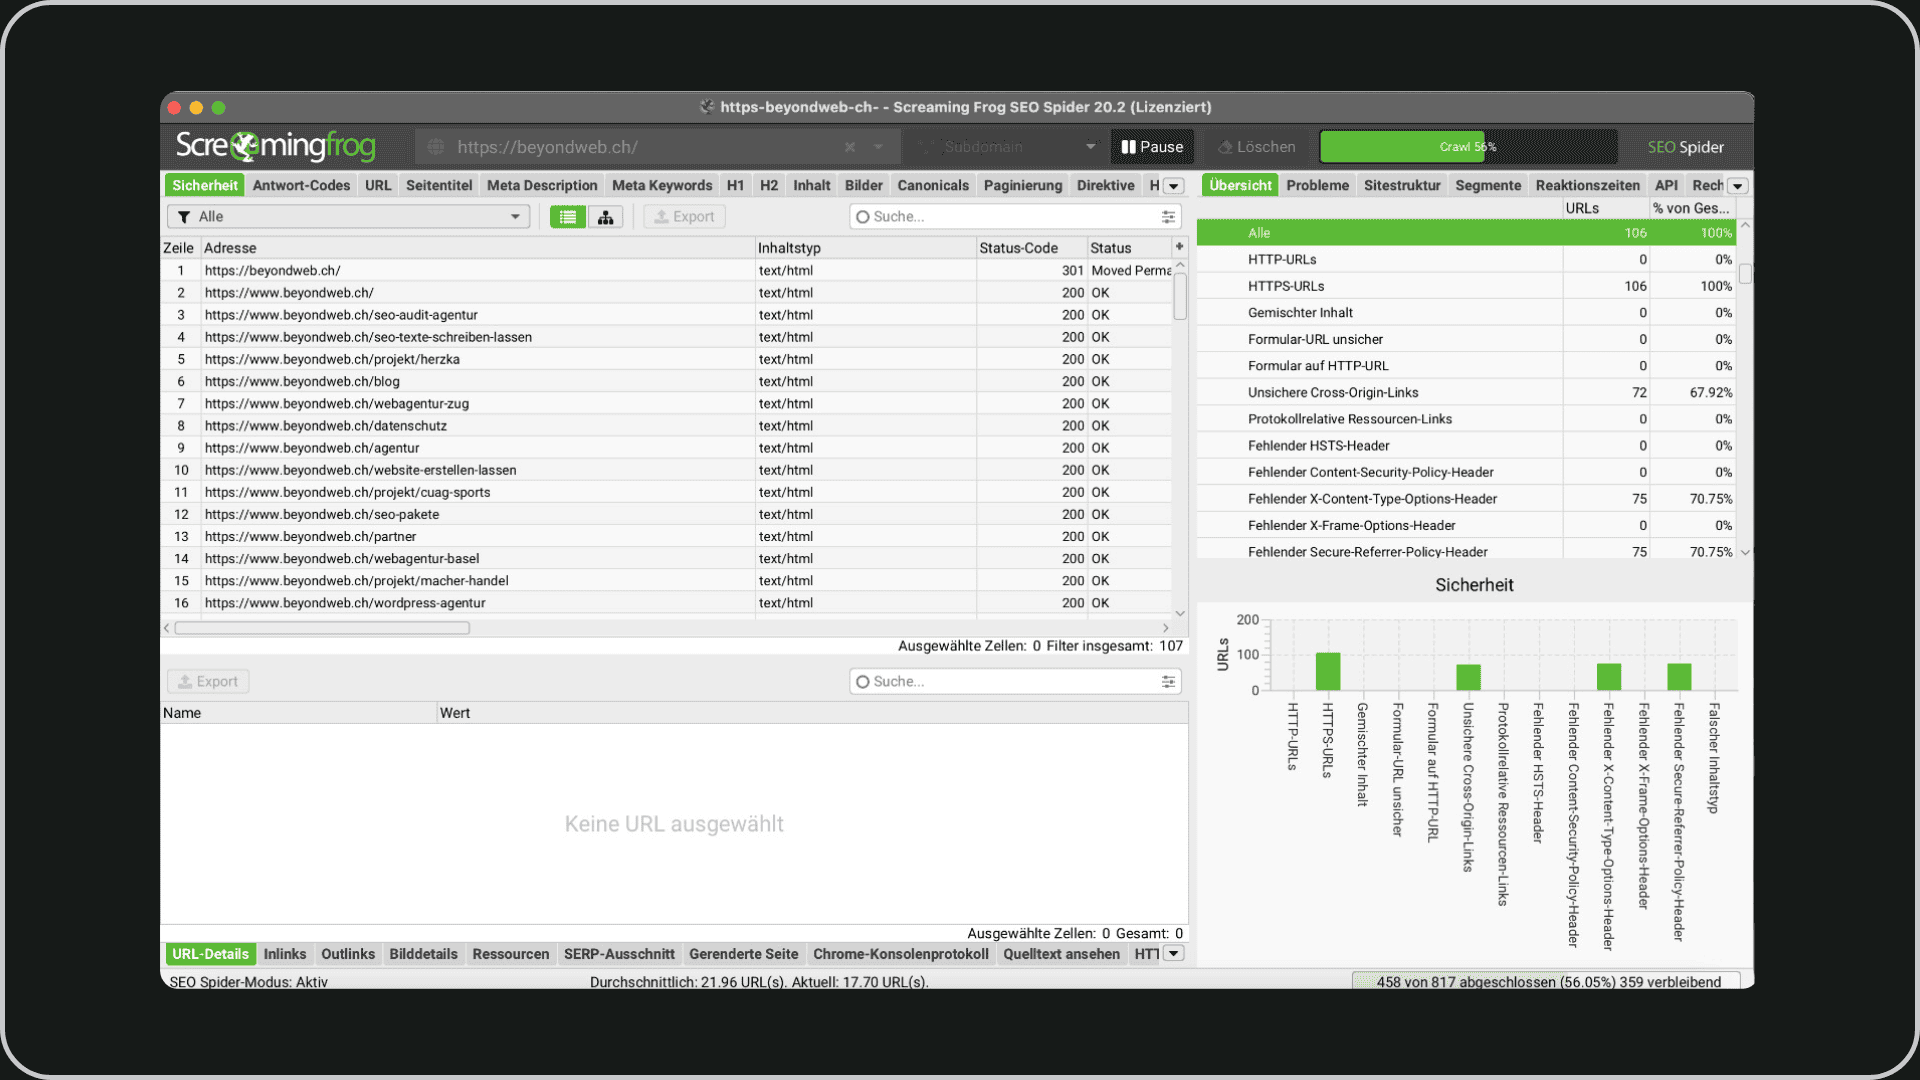
Task: Select row https://www.beyondweb.ch/partner
Action: point(666,537)
